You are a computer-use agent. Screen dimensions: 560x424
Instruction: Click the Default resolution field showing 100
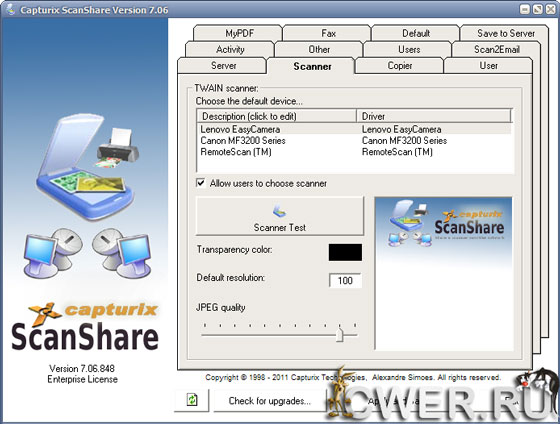tap(345, 280)
